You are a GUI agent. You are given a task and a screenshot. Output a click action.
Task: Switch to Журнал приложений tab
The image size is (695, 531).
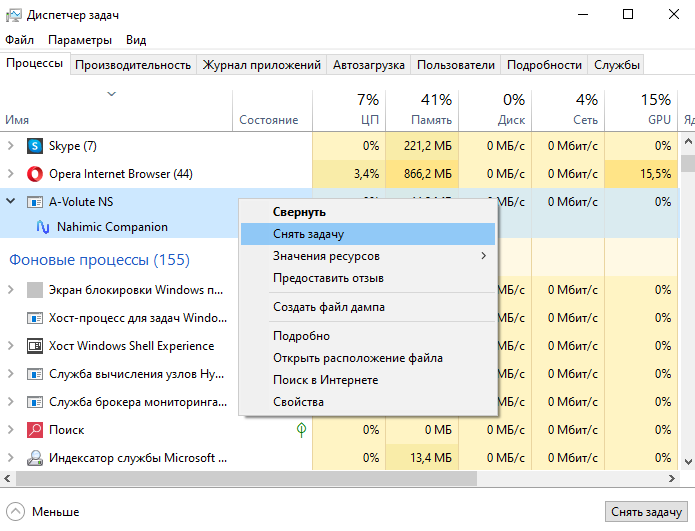262,65
